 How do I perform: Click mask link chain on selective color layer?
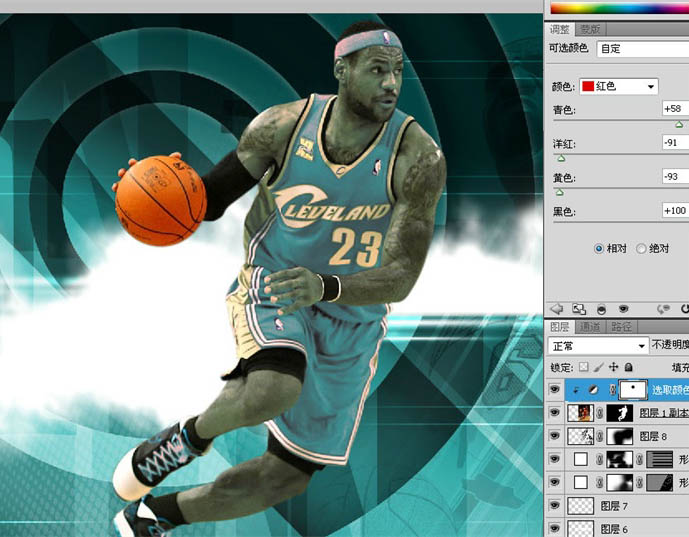click(x=613, y=390)
